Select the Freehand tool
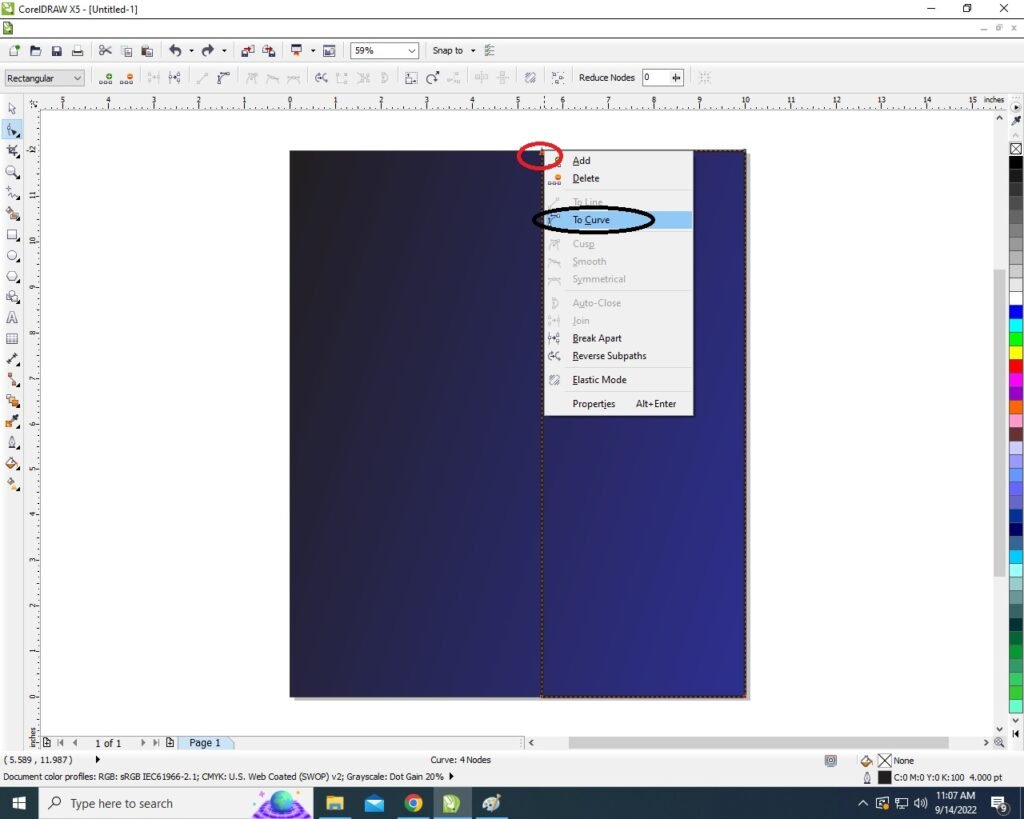1024x819 pixels. point(12,193)
